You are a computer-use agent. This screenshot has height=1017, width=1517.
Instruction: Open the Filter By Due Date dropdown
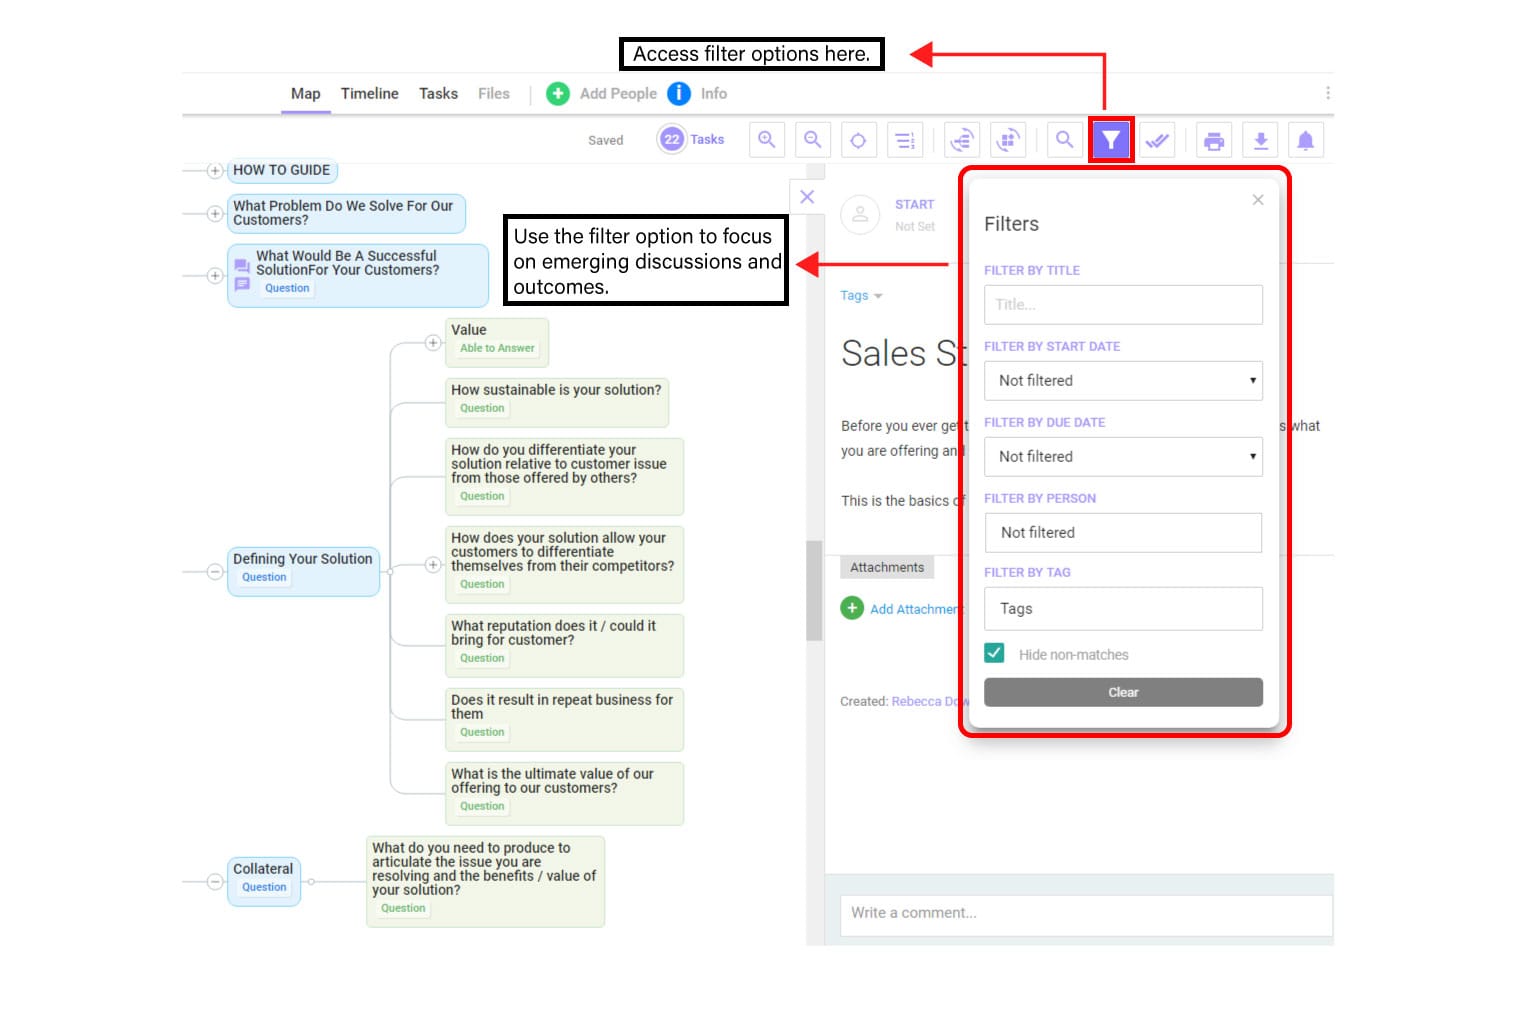click(1122, 456)
